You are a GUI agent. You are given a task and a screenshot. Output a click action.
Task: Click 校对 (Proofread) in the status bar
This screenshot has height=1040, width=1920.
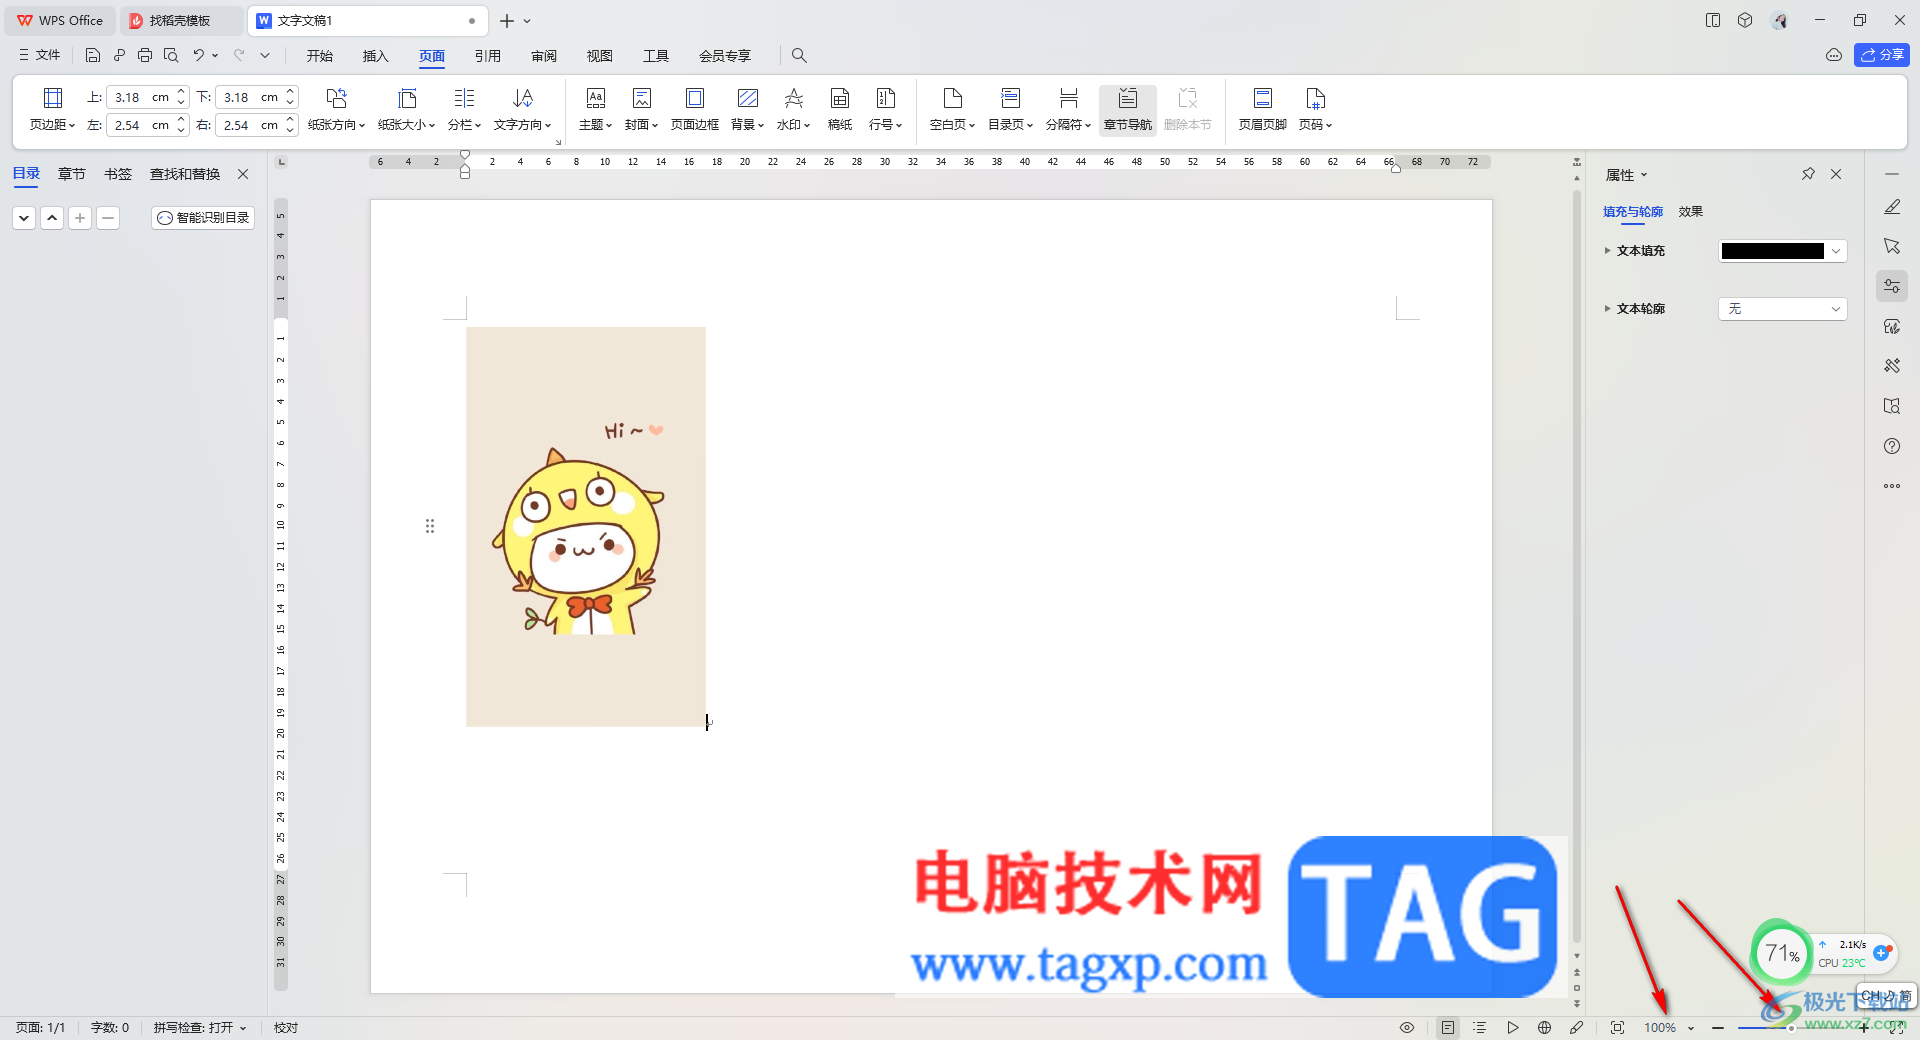(286, 1028)
